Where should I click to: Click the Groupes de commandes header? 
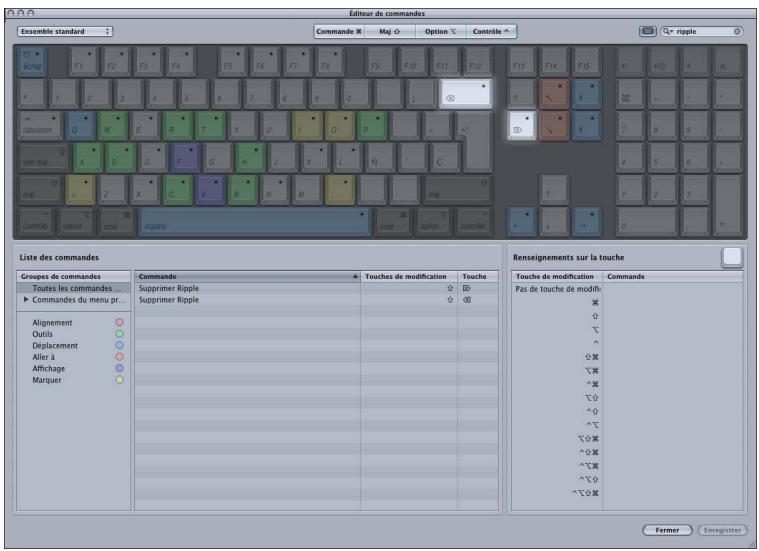pos(74,276)
